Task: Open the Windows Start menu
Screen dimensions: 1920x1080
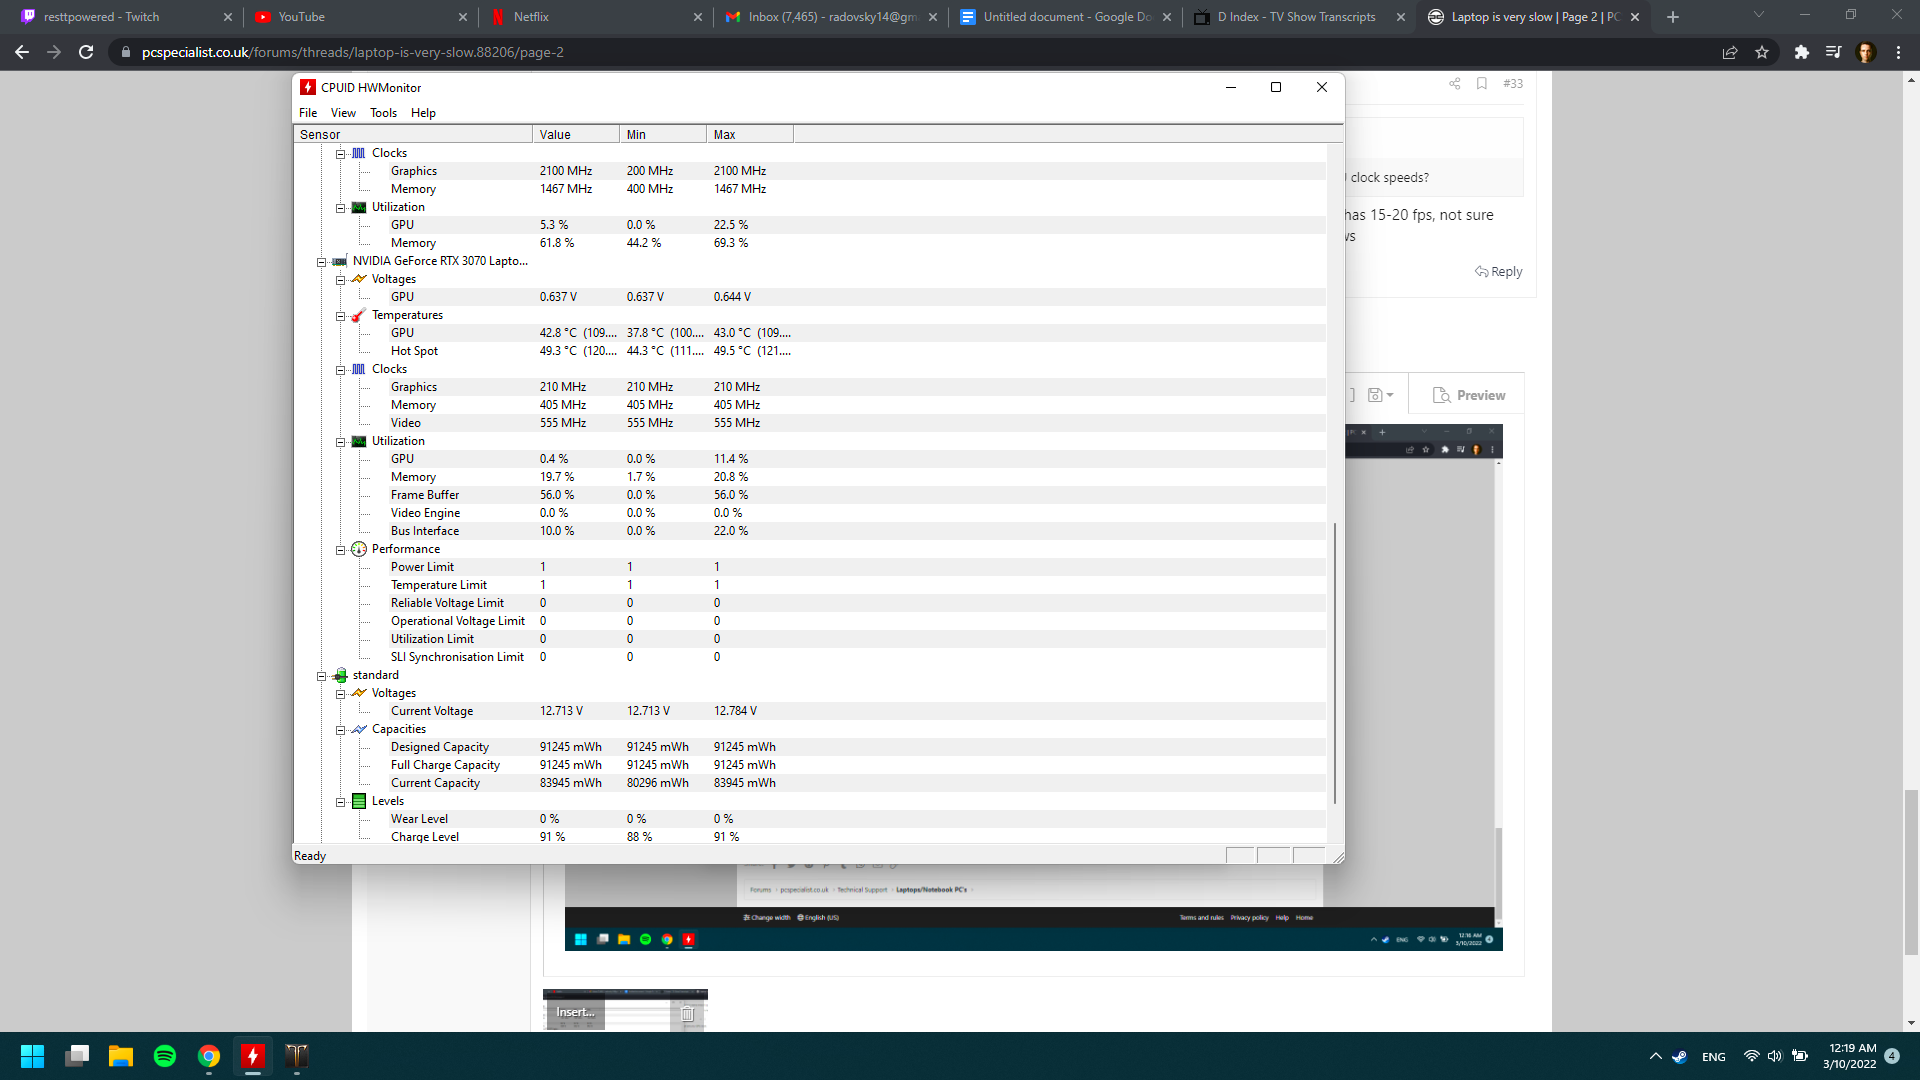Action: point(32,1056)
